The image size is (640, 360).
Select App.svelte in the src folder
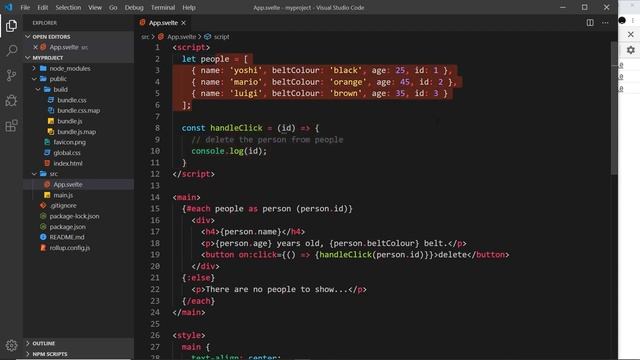coord(68,184)
